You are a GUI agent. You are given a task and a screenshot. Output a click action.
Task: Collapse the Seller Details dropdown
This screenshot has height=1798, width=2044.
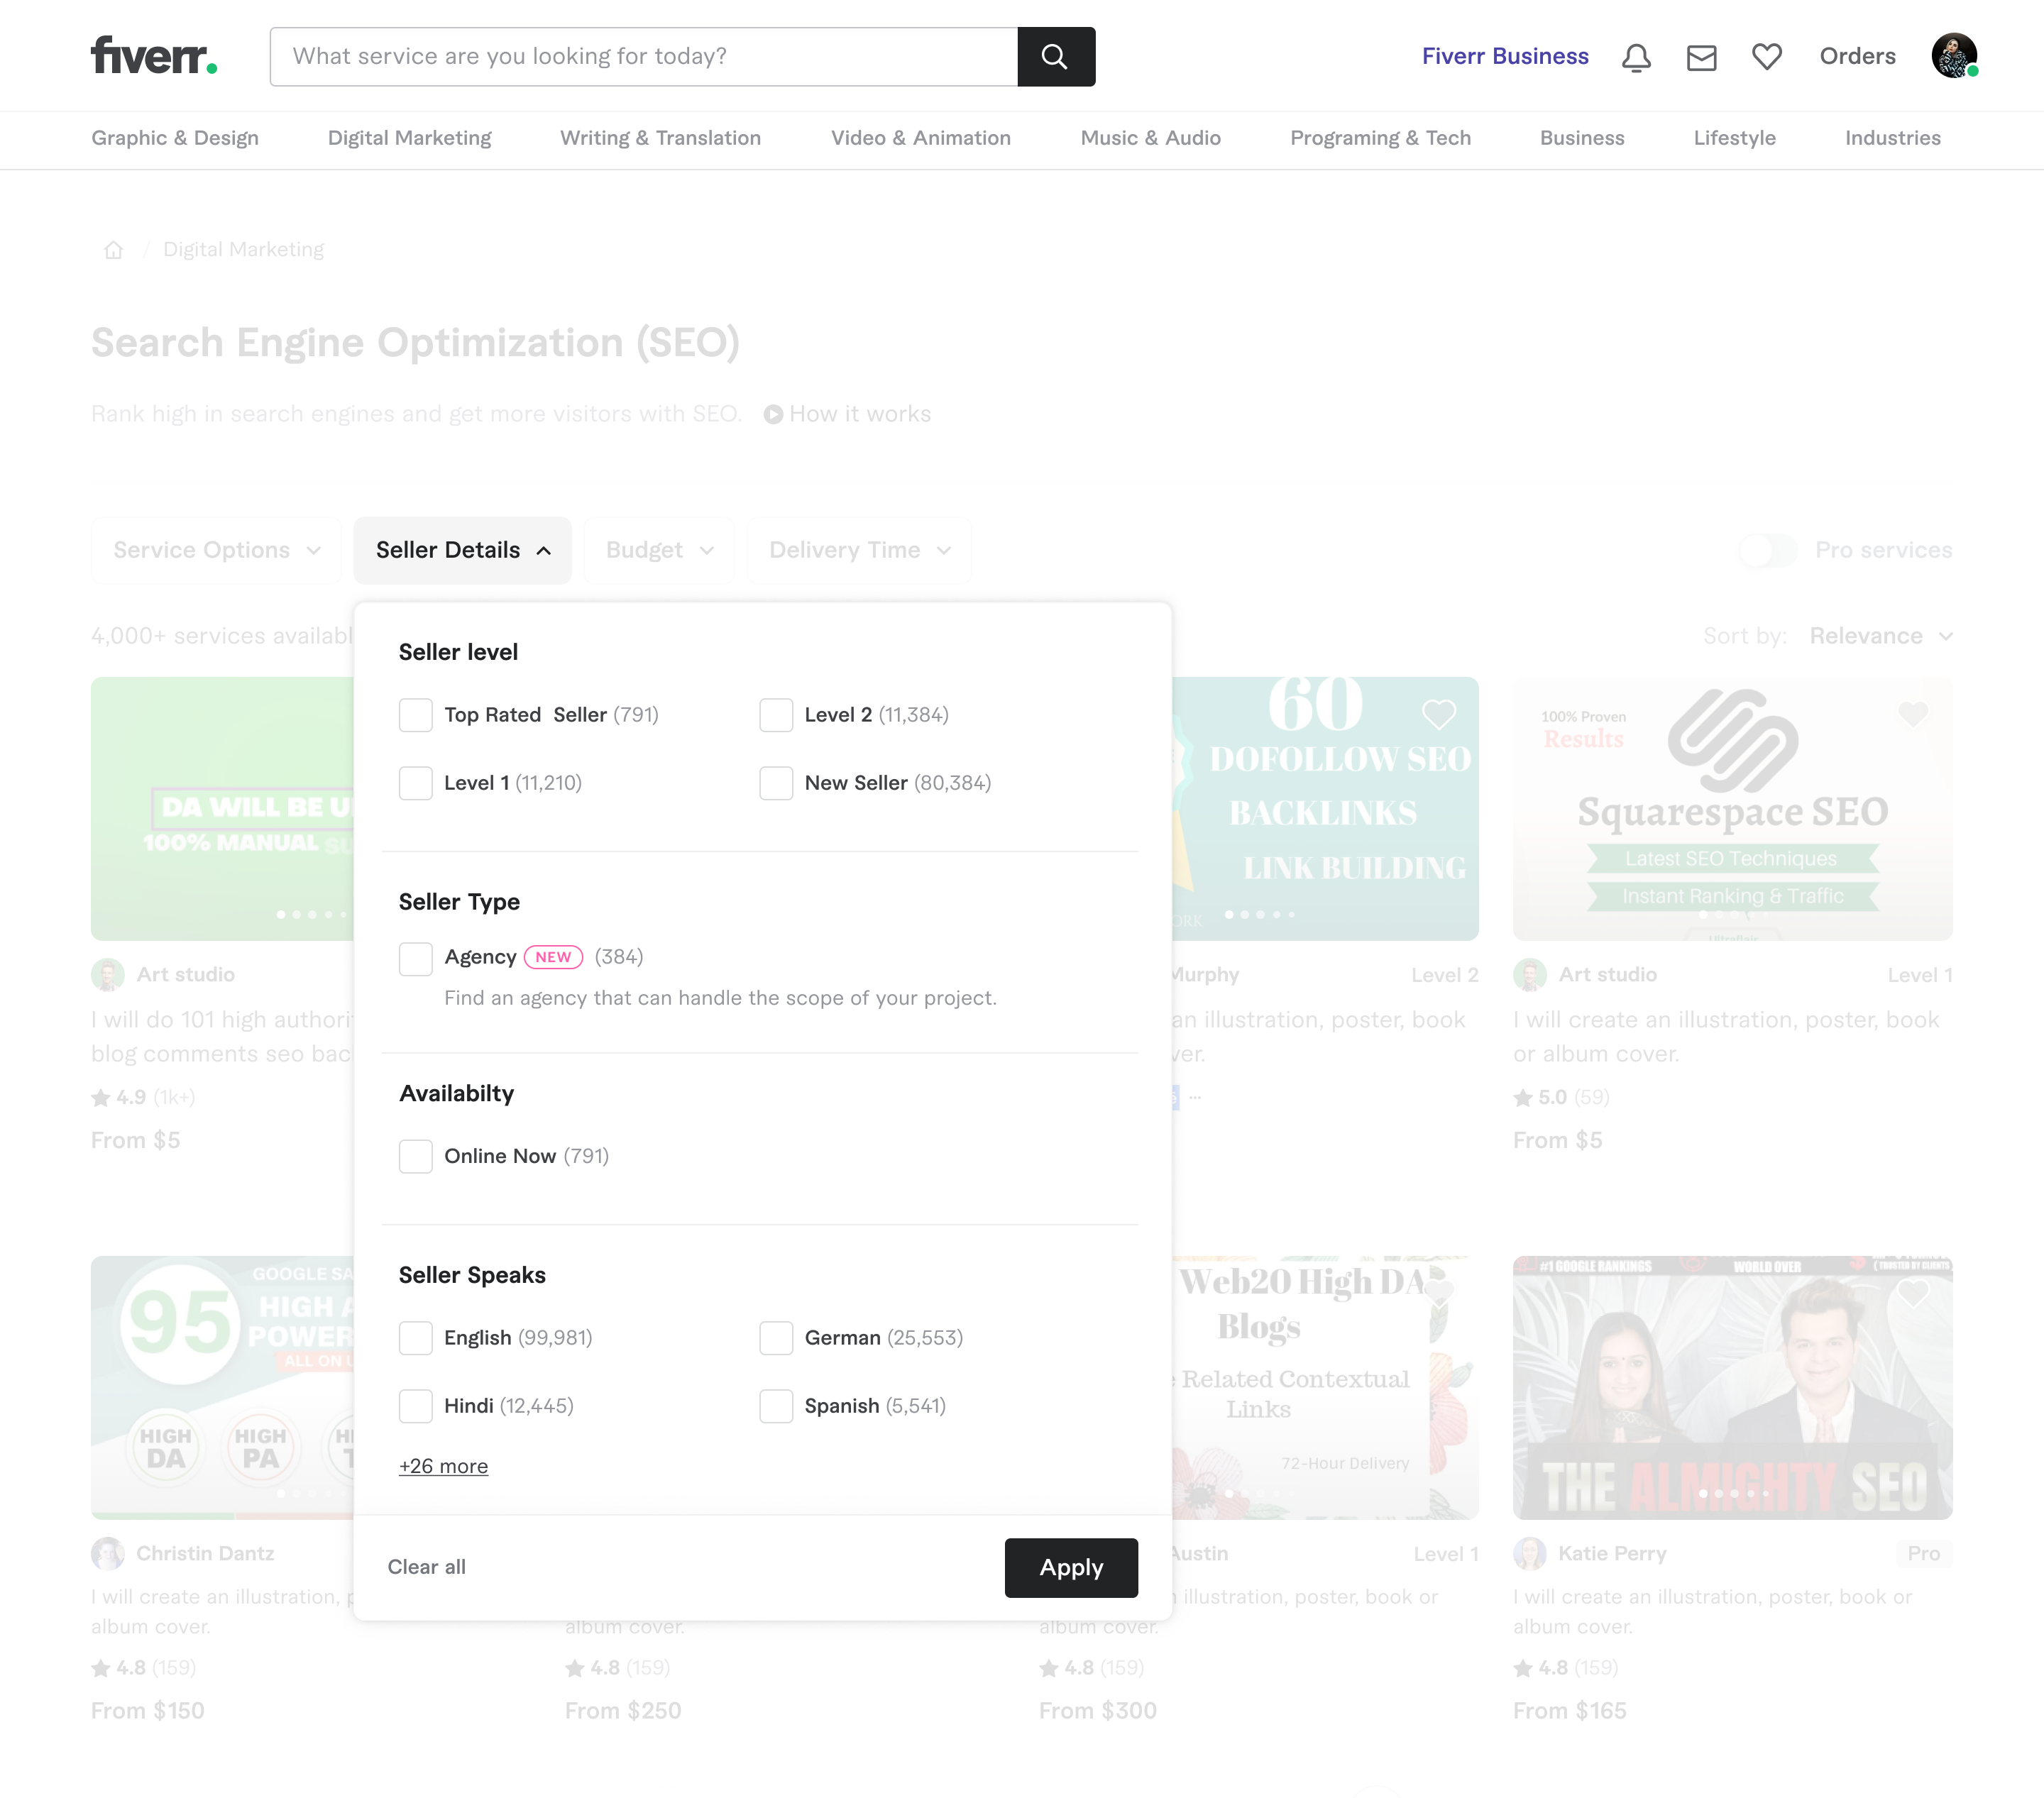[462, 550]
